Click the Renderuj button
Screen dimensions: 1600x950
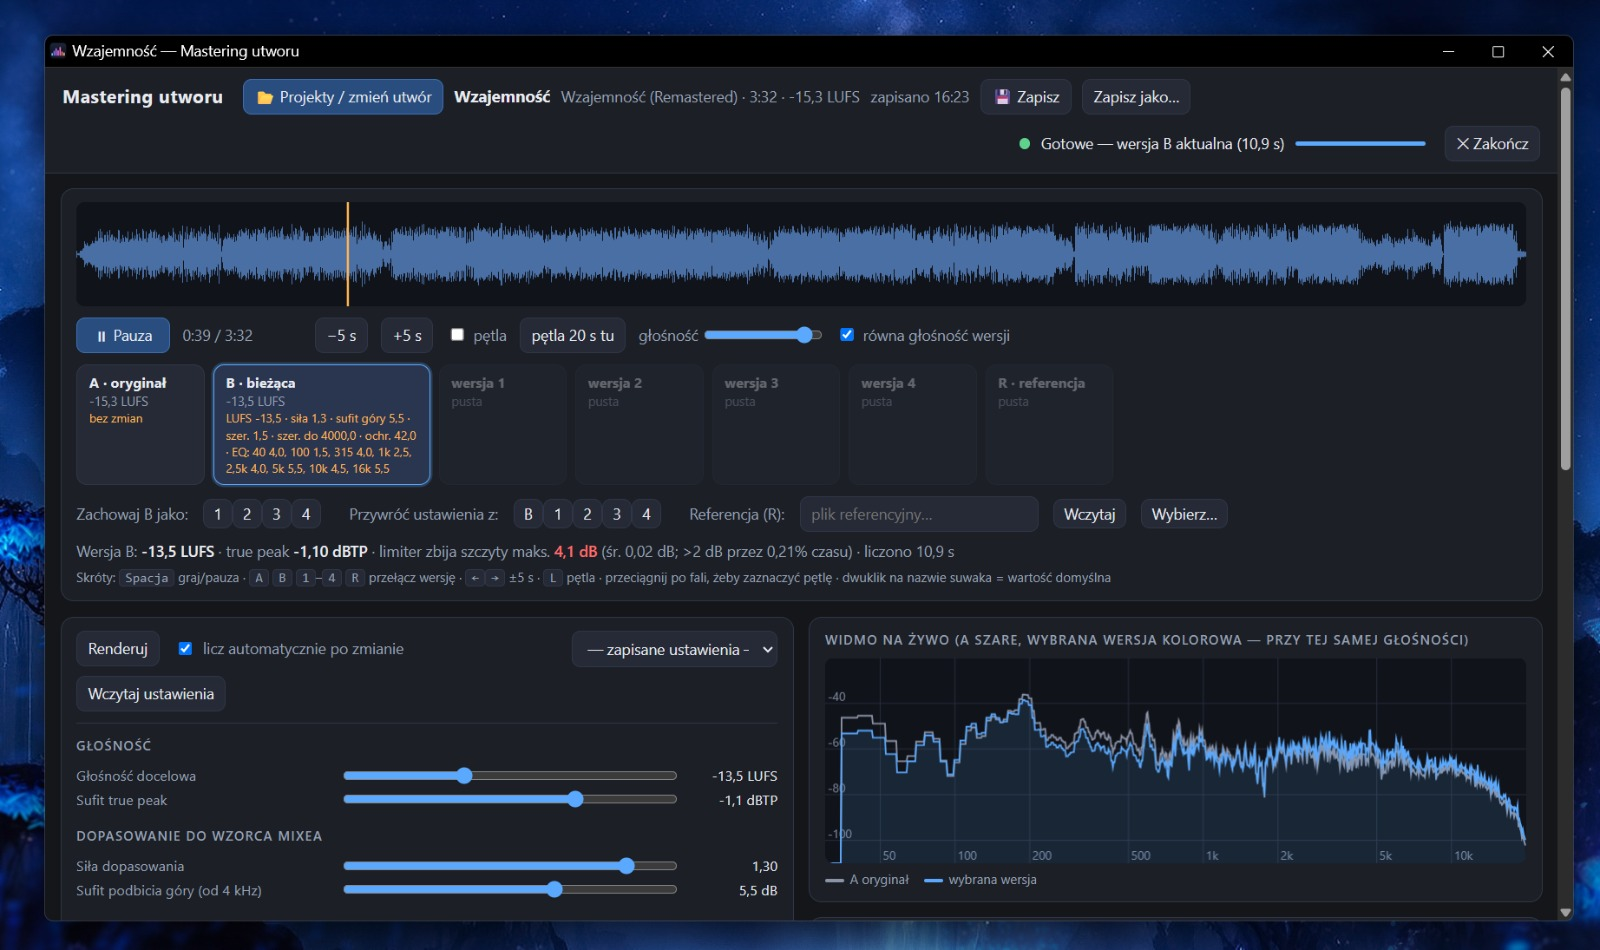[x=118, y=649]
